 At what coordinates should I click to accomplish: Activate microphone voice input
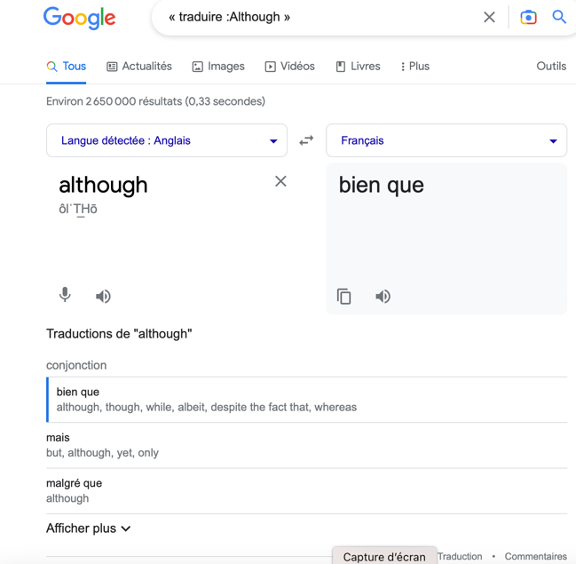[65, 295]
